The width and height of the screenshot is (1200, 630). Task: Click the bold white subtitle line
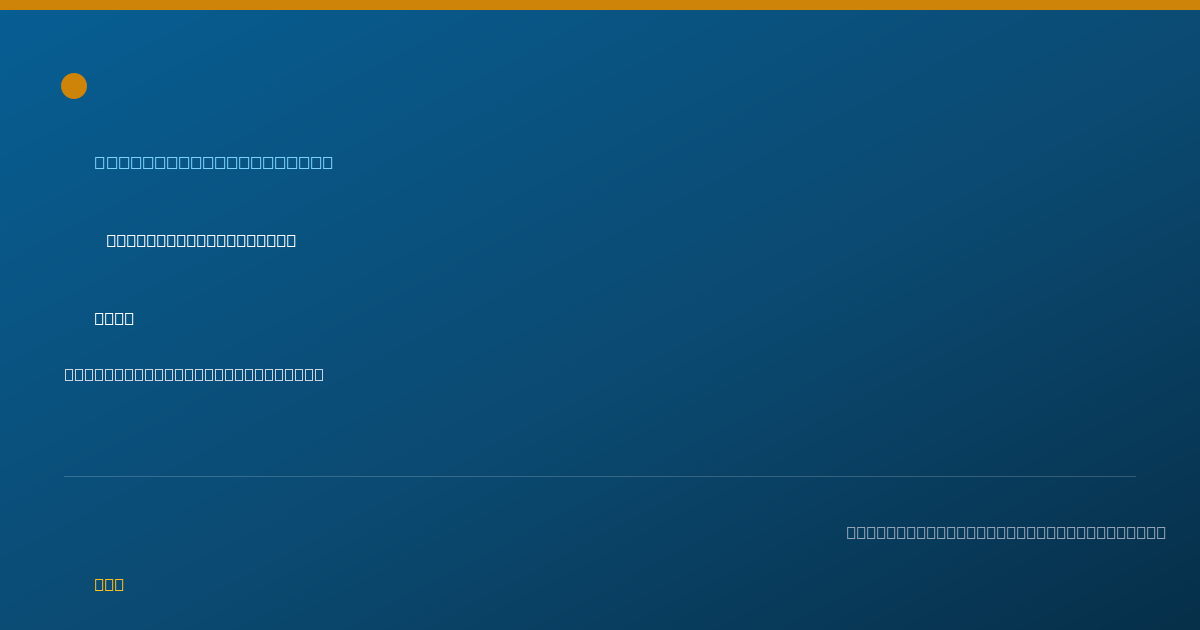click(x=201, y=240)
